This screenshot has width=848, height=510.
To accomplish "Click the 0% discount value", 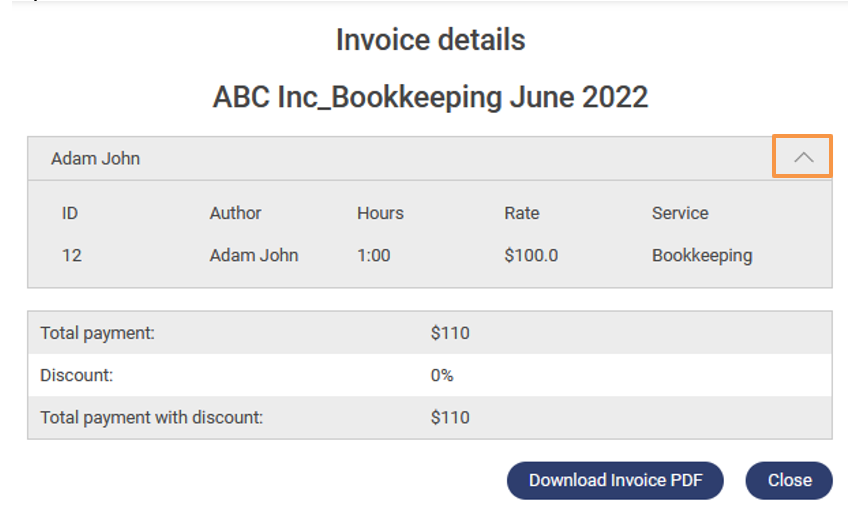I will tap(442, 375).
